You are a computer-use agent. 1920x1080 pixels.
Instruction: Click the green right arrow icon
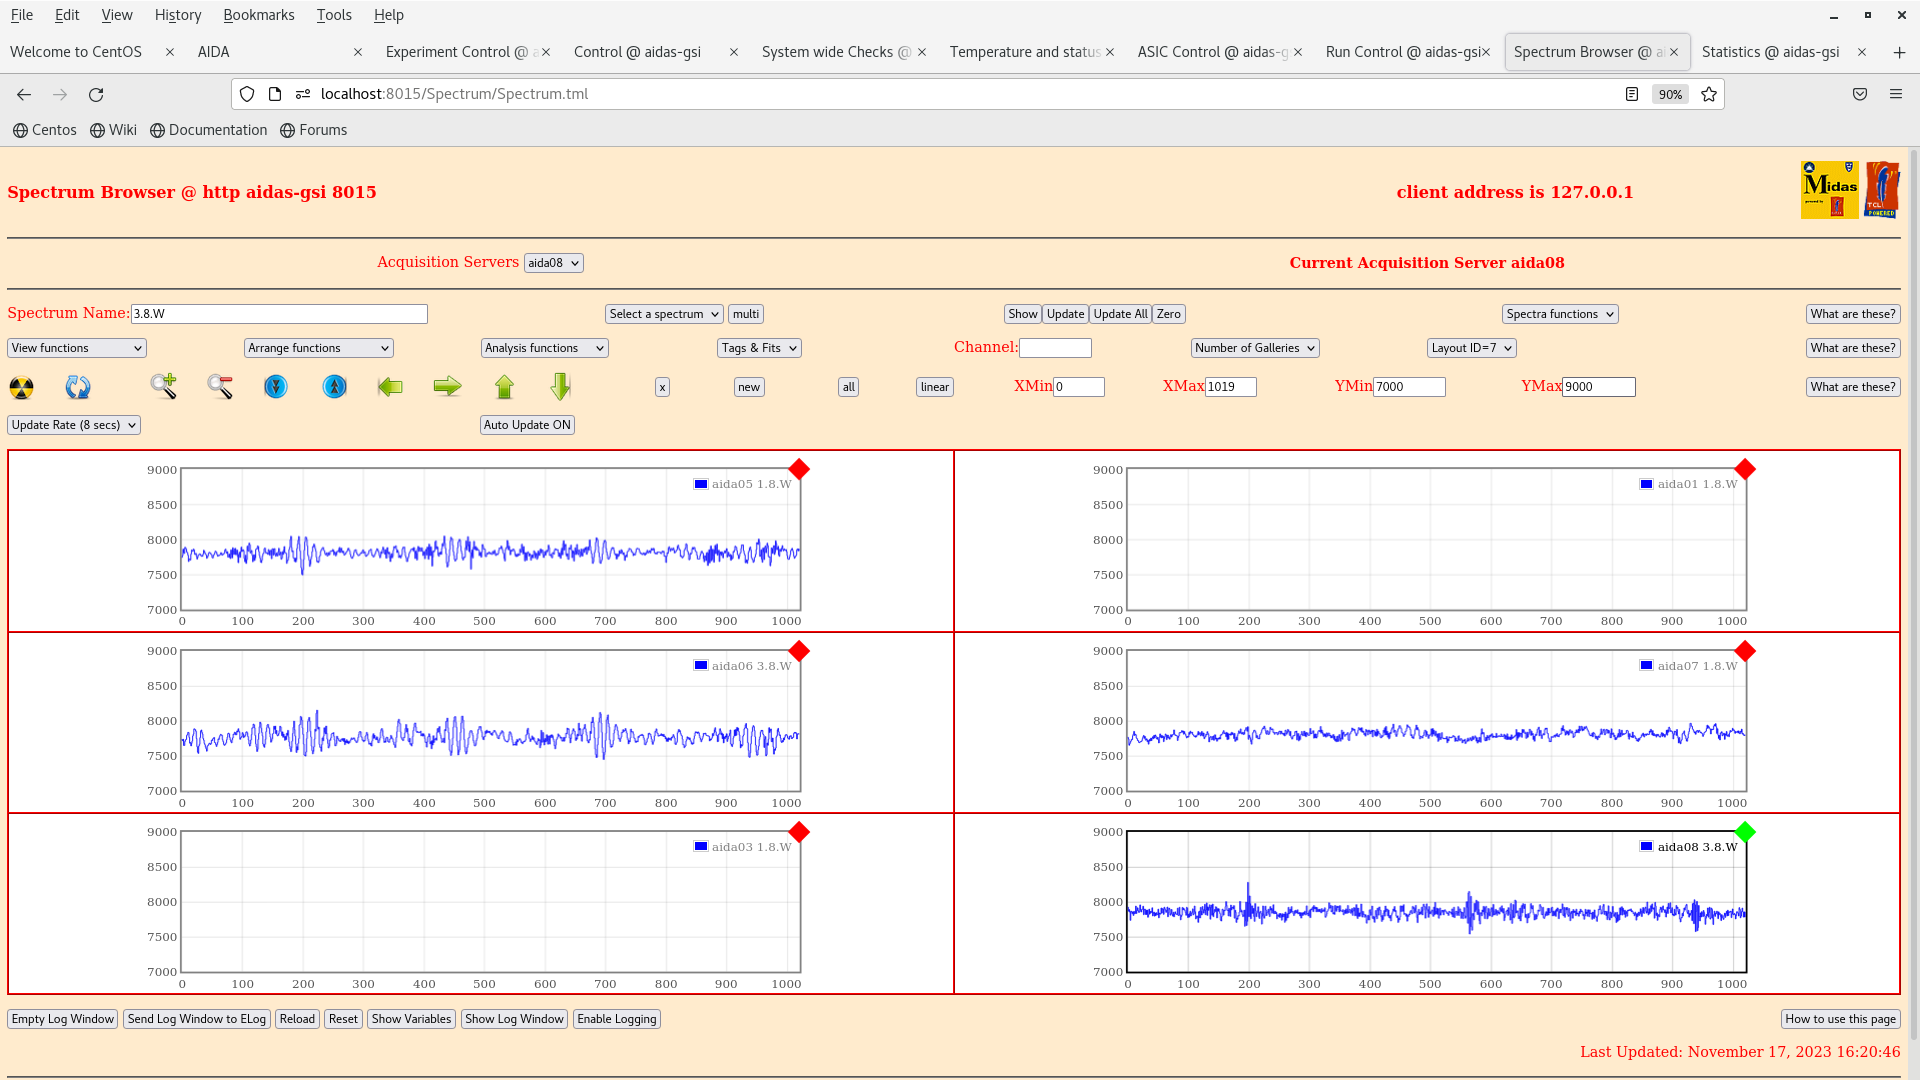[x=447, y=386]
